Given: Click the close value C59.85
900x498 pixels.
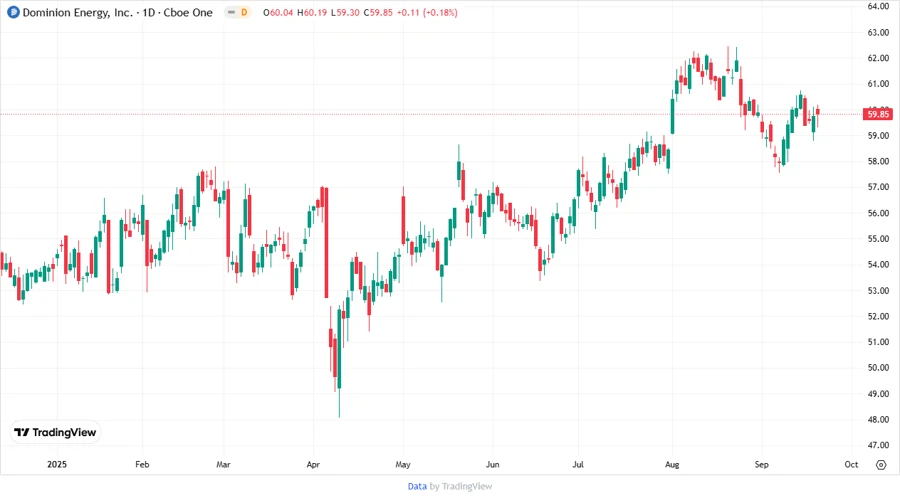Looking at the screenshot, I should point(378,13).
